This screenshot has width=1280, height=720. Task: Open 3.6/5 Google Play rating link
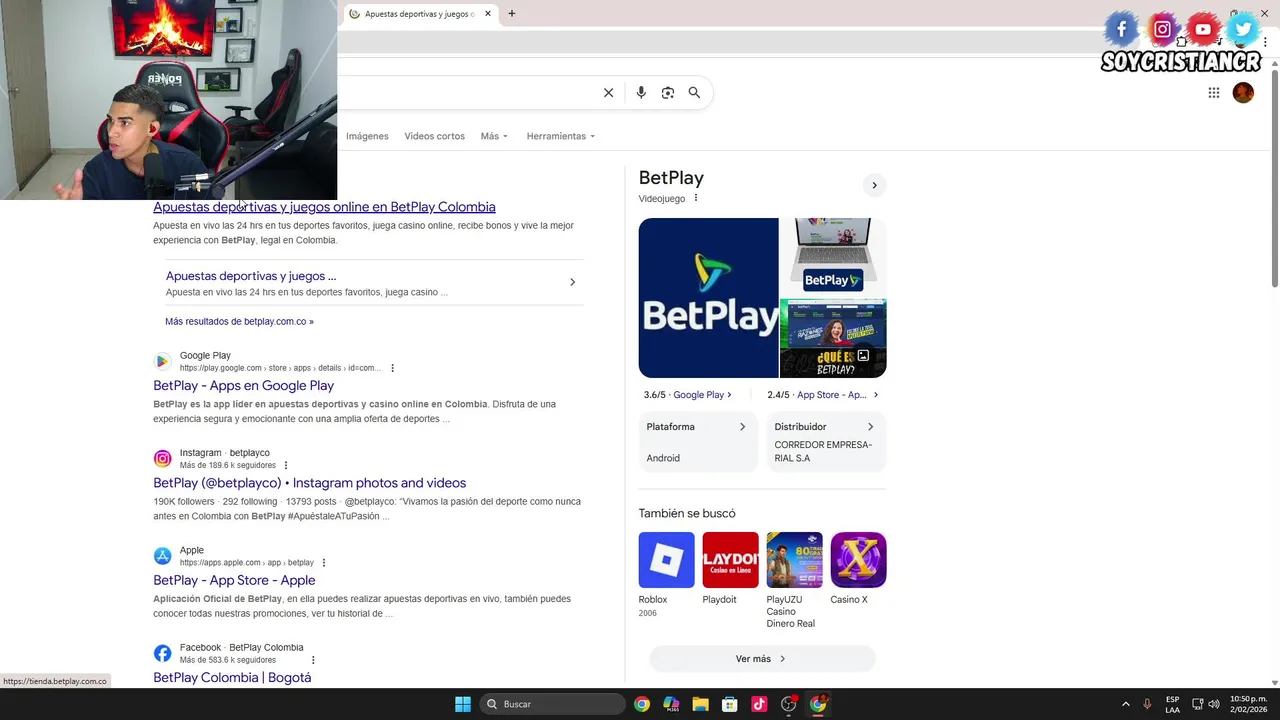pyautogui.click(x=688, y=395)
